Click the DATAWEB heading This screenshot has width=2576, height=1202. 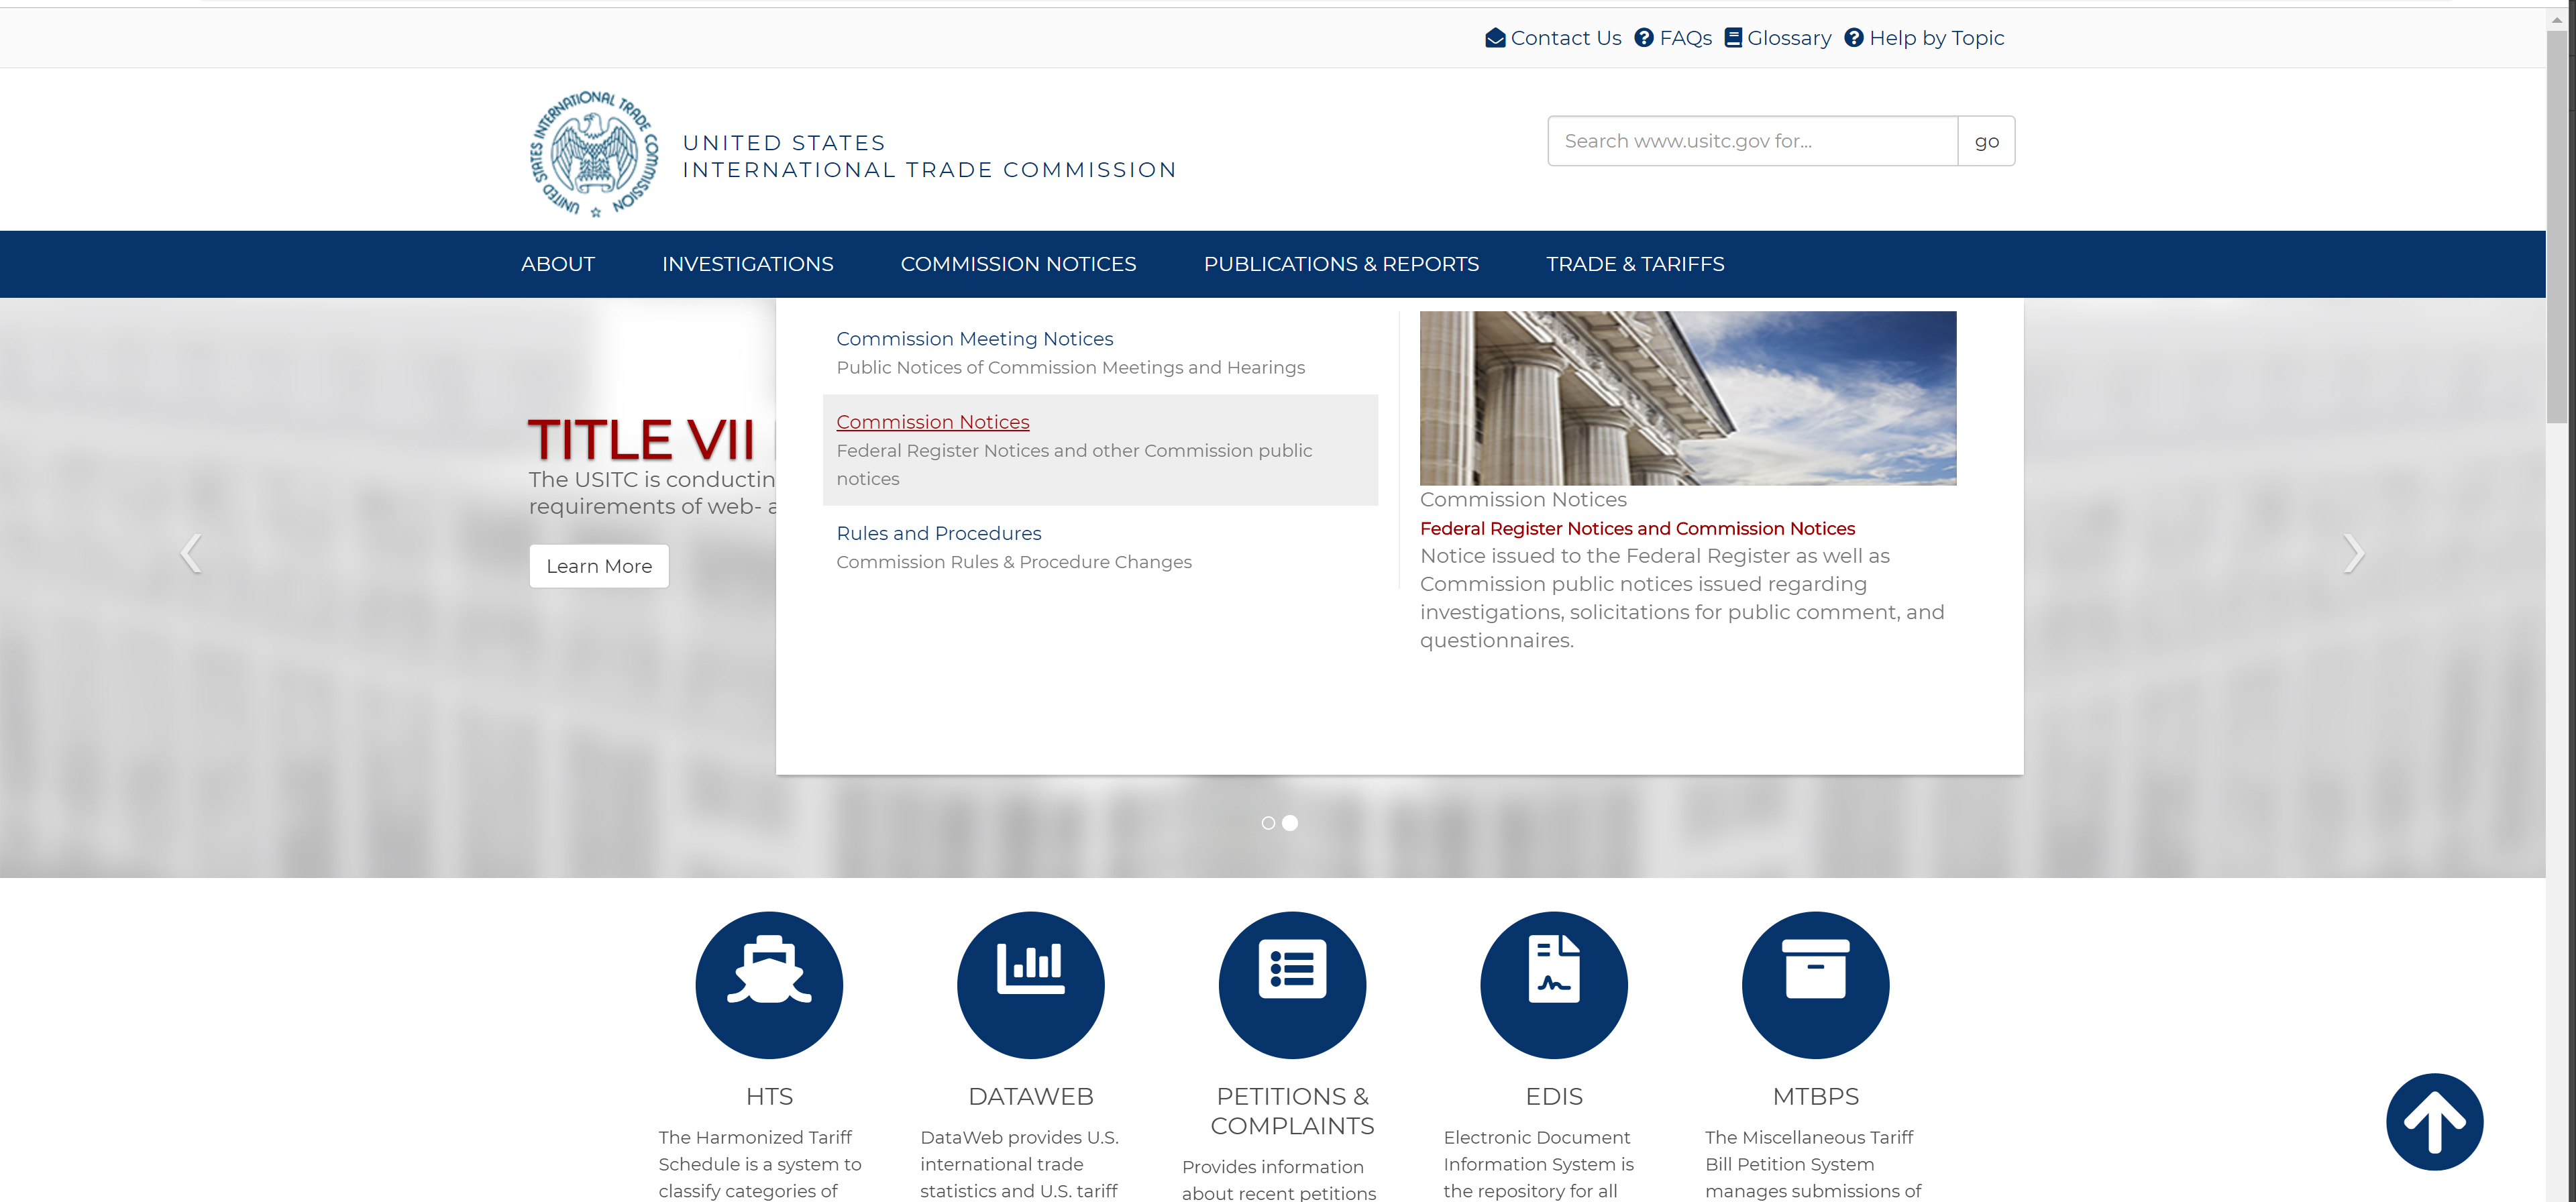[x=1030, y=1096]
